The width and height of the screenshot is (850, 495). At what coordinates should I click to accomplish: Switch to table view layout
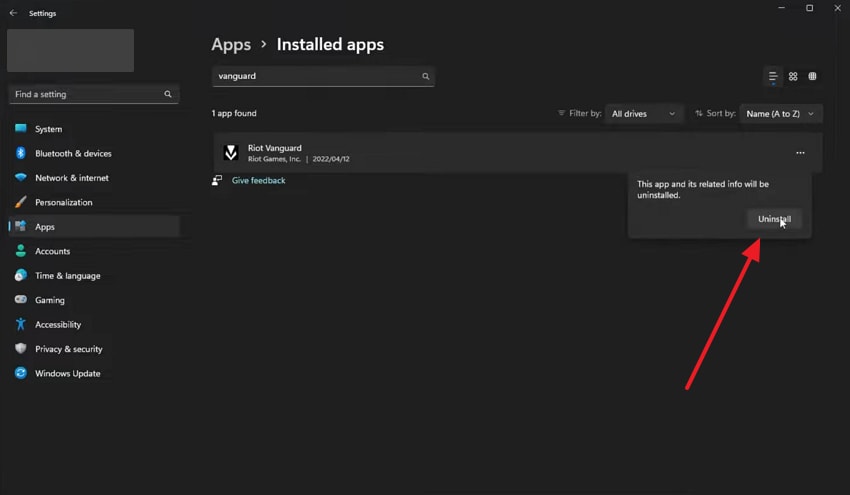[x=812, y=76]
